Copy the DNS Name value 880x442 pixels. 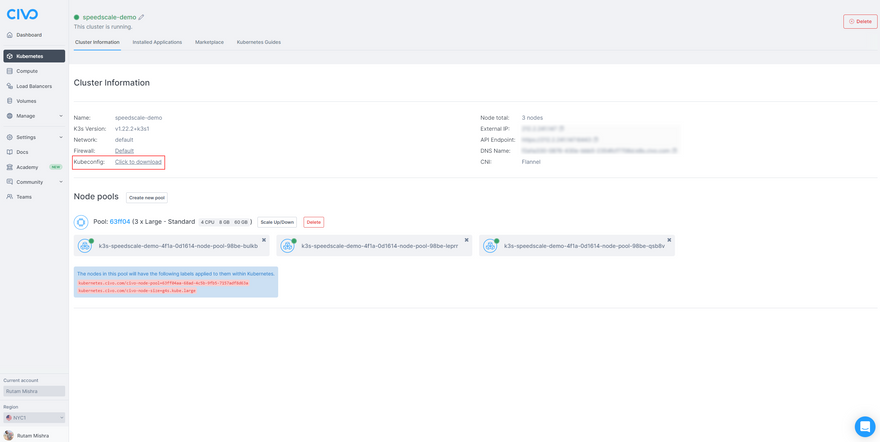(673, 151)
